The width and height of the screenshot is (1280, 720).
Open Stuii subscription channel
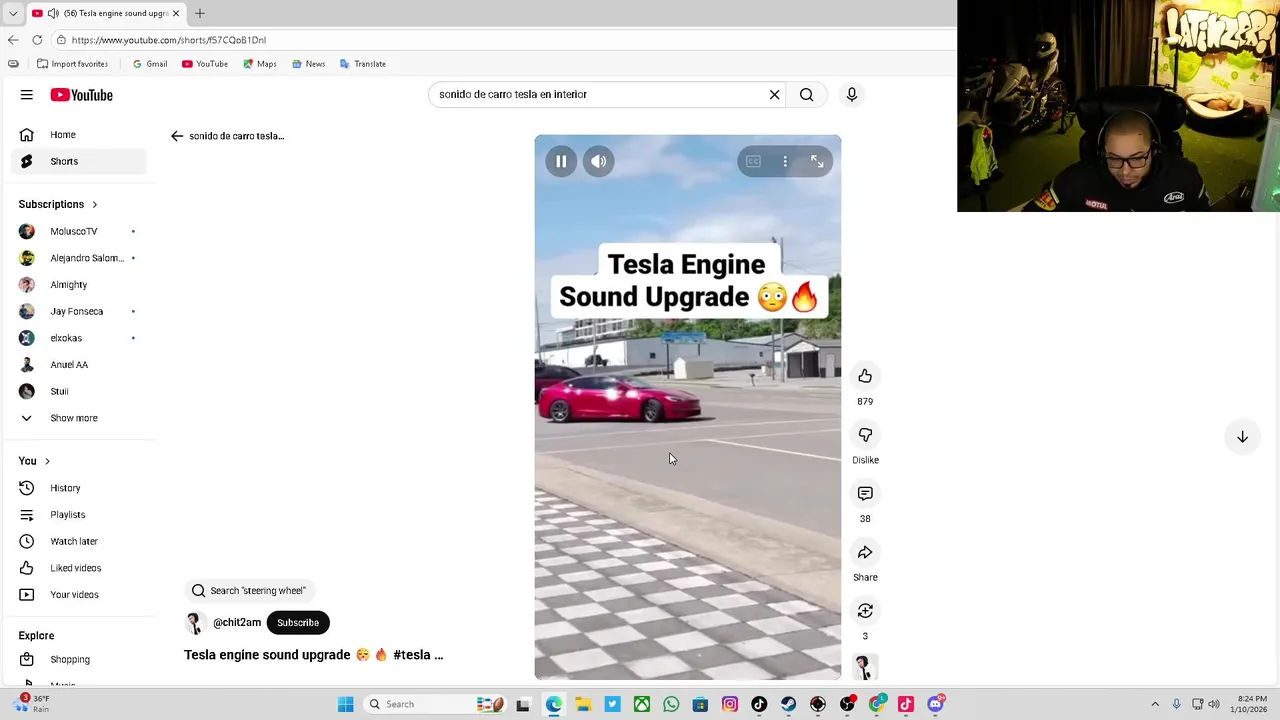pyautogui.click(x=79, y=391)
